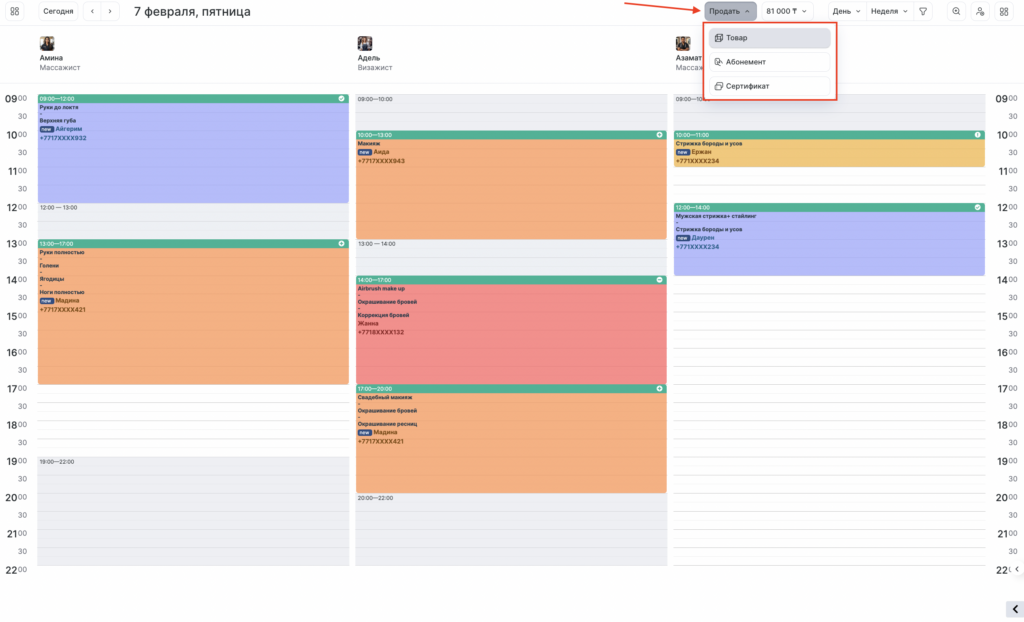Collapse side panel with bottom-right chevron
This screenshot has height=622, width=1024.
coord(1011,608)
